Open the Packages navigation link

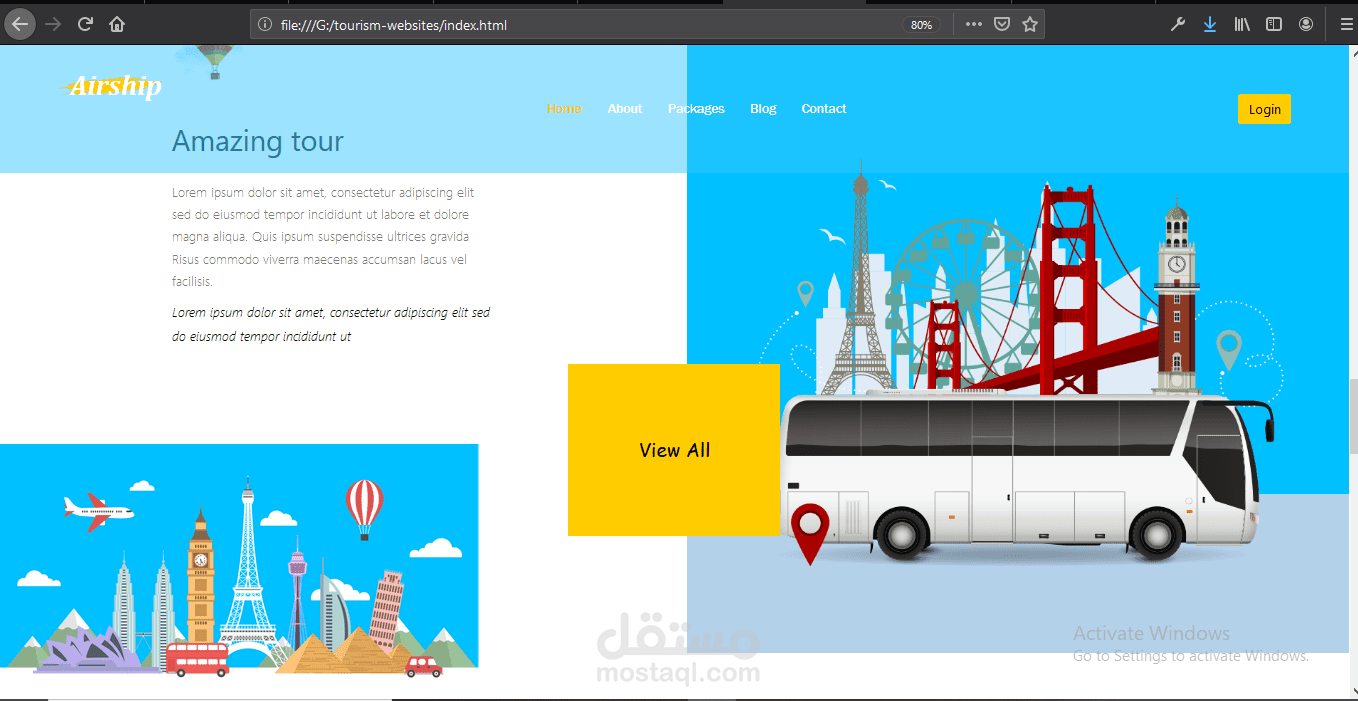coord(696,109)
